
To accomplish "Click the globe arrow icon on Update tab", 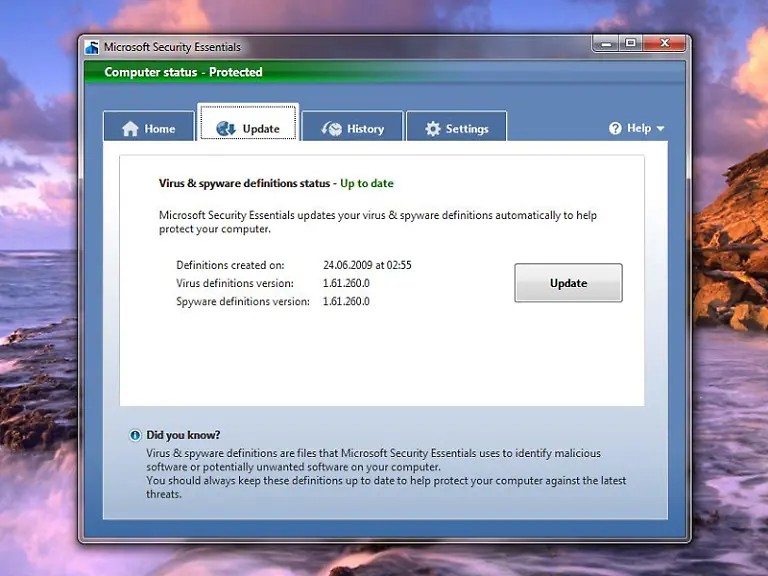I will click(225, 129).
